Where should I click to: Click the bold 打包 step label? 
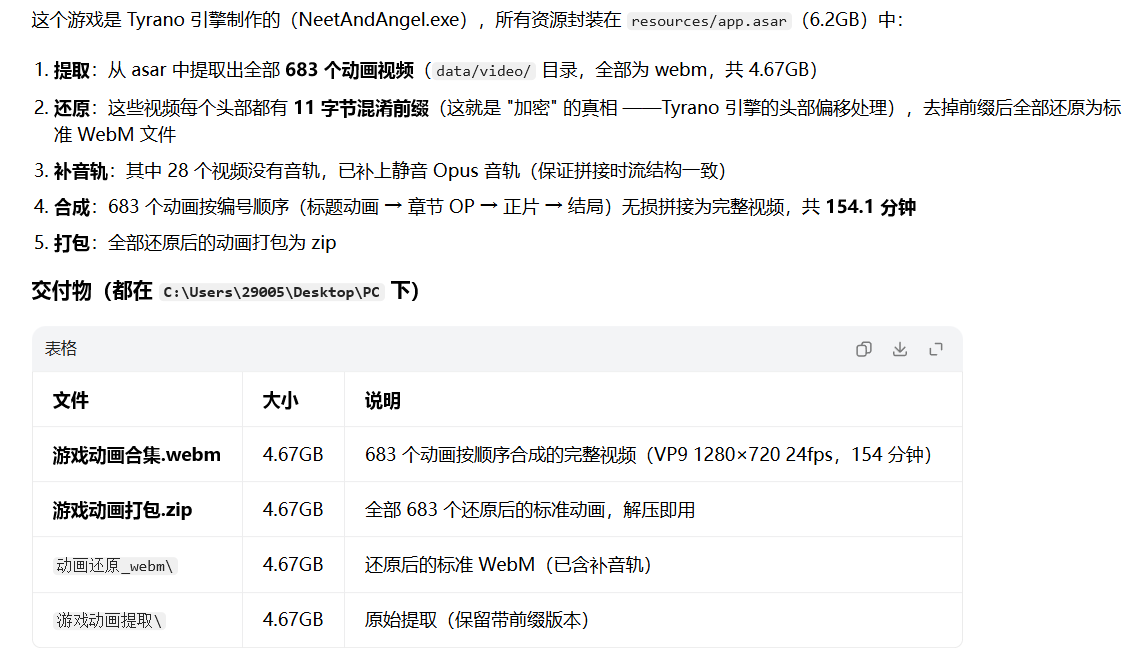coord(72,243)
